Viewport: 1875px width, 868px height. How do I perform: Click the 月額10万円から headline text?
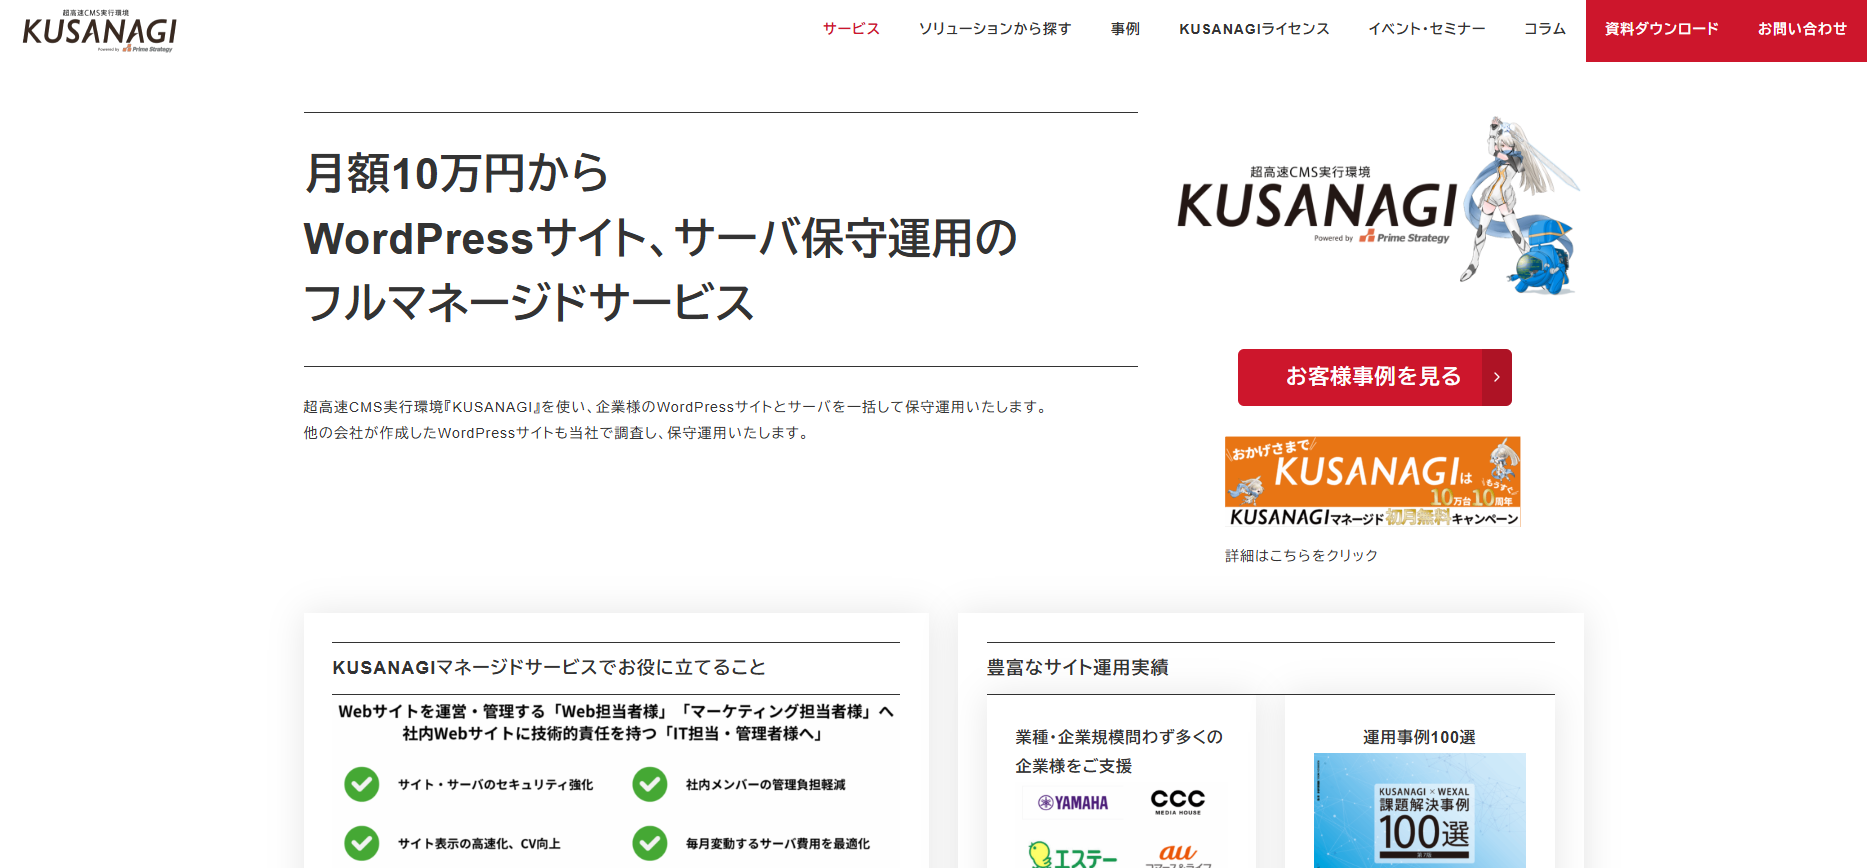[456, 173]
